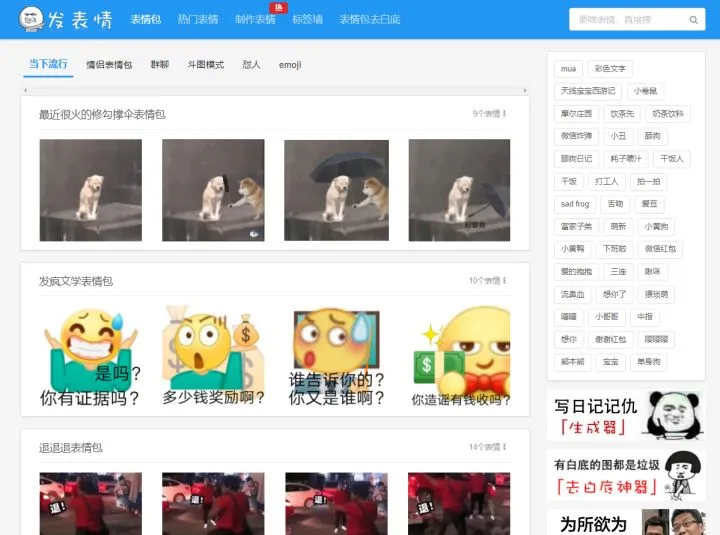This screenshot has height=535, width=720.
Task: Go to 制作表情 in the top navigation
Action: (x=255, y=20)
